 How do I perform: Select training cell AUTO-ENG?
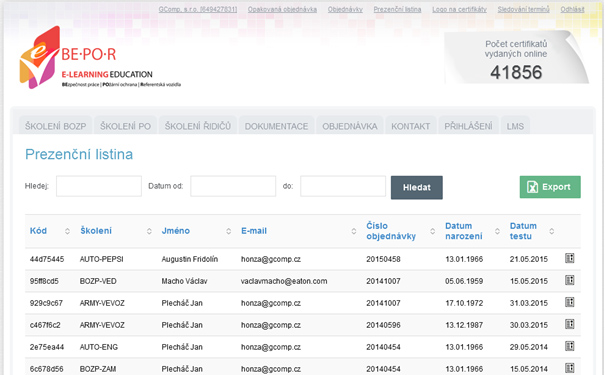coord(99,347)
